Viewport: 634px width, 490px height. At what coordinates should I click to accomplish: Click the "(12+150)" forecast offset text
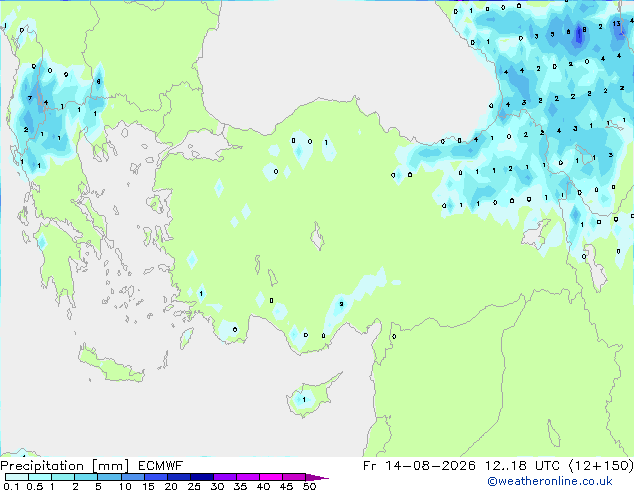[x=601, y=466]
